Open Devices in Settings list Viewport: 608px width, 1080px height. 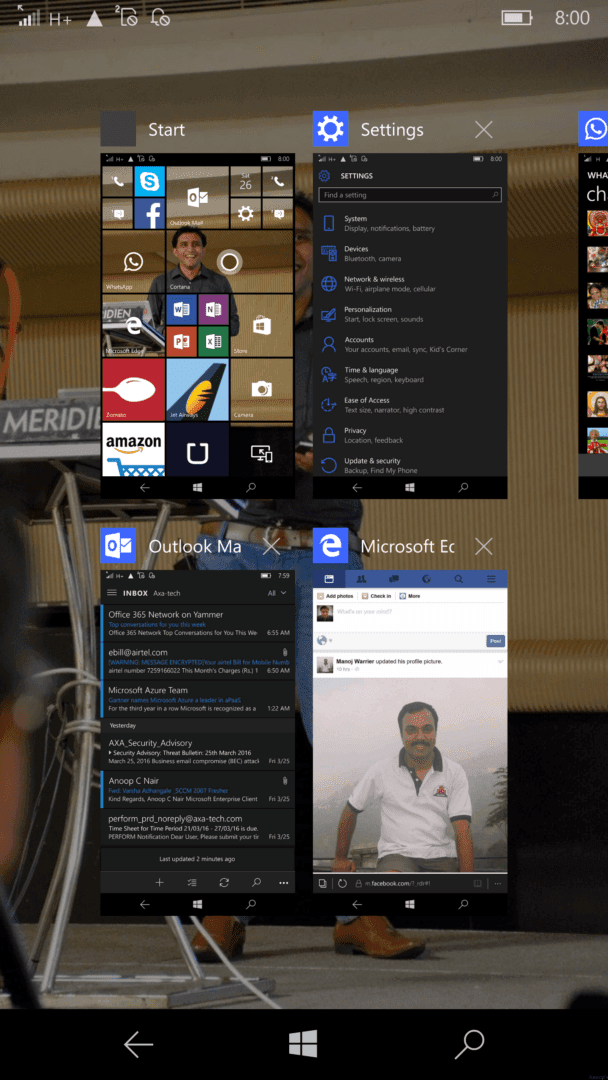point(410,253)
